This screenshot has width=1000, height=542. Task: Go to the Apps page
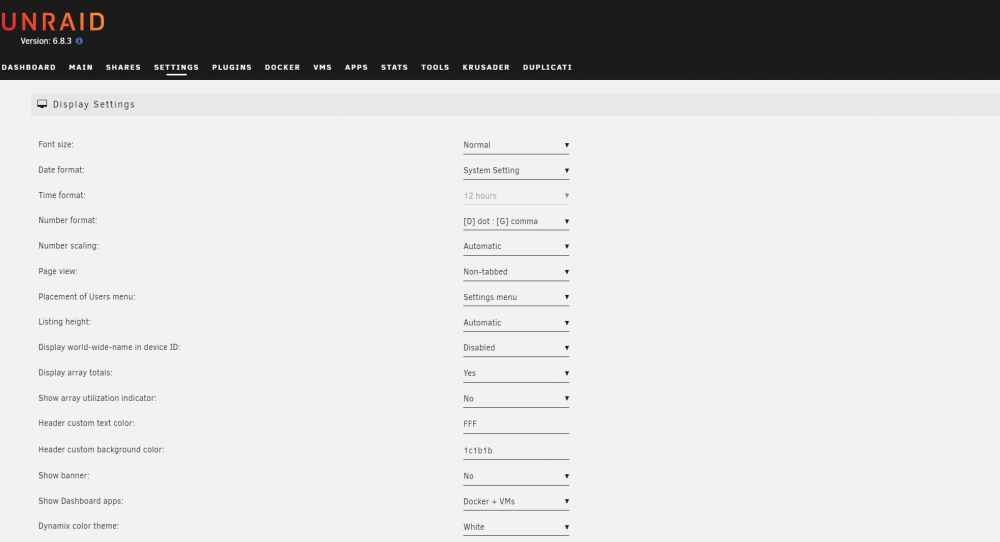356,67
